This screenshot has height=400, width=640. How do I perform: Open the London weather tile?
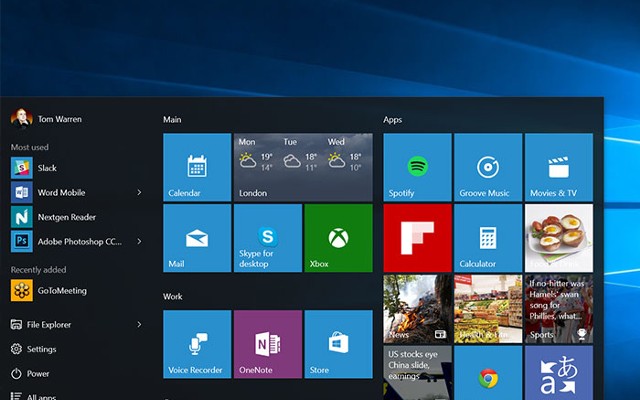coord(303,167)
